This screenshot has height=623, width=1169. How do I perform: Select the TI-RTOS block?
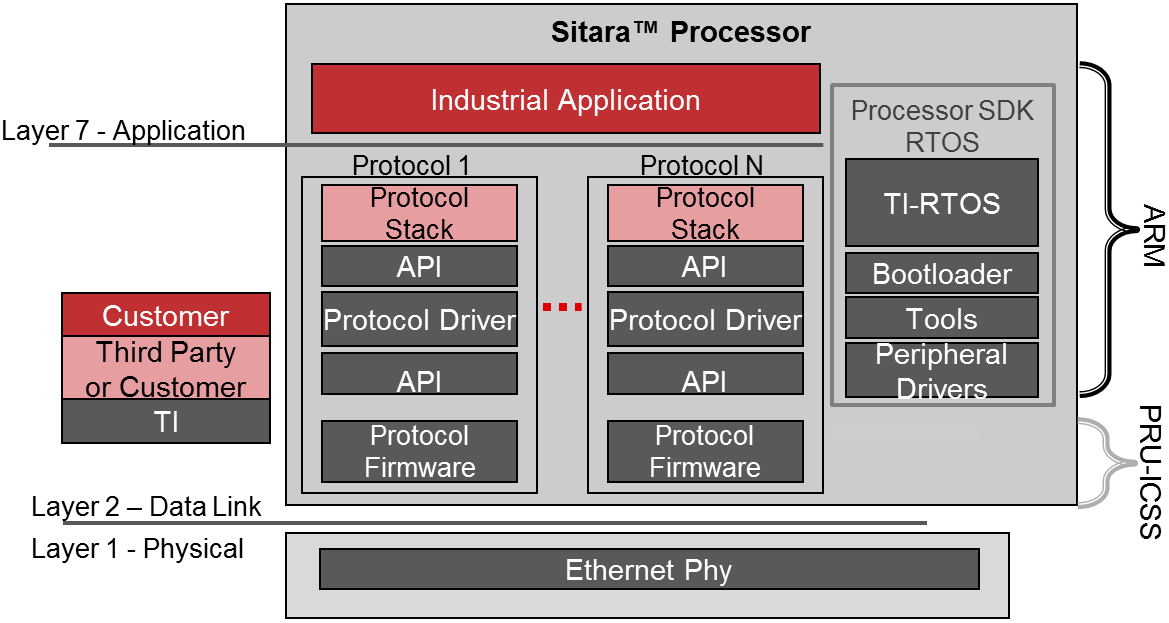pos(942,203)
